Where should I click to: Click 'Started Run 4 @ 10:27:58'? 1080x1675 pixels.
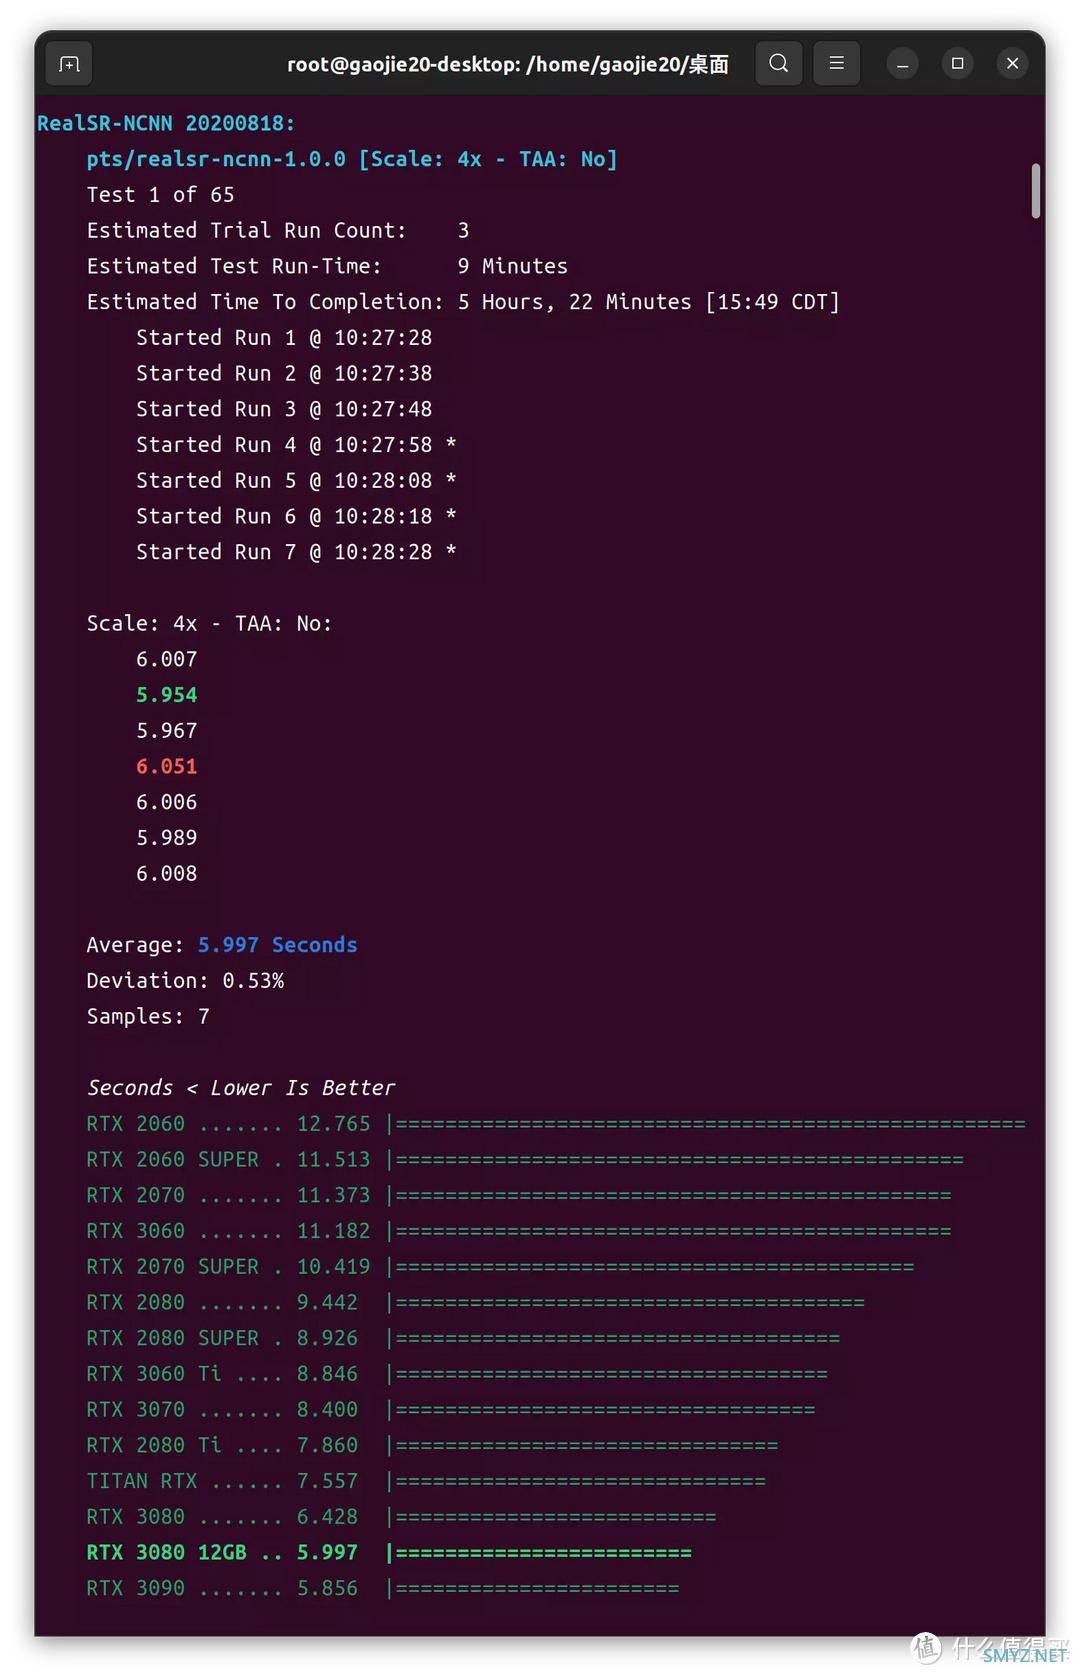click(x=296, y=445)
